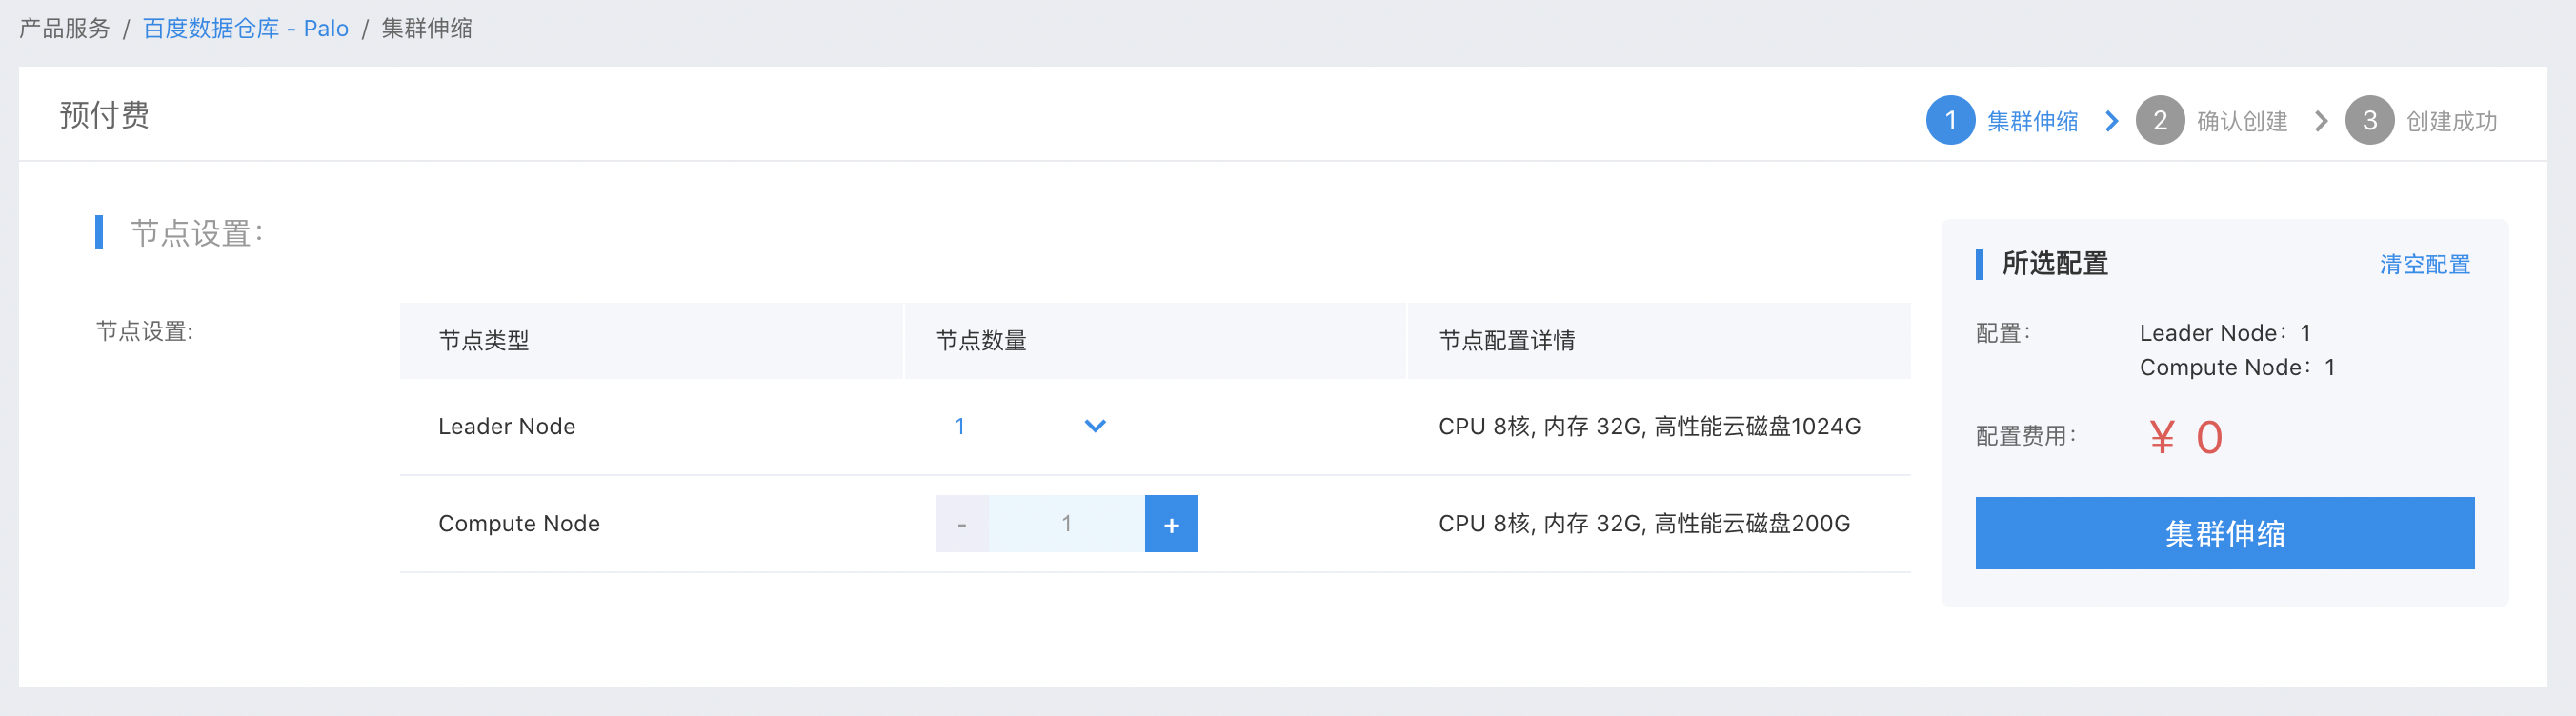2576x716 pixels.
Task: Click the Leader Node count value 1
Action: click(959, 426)
